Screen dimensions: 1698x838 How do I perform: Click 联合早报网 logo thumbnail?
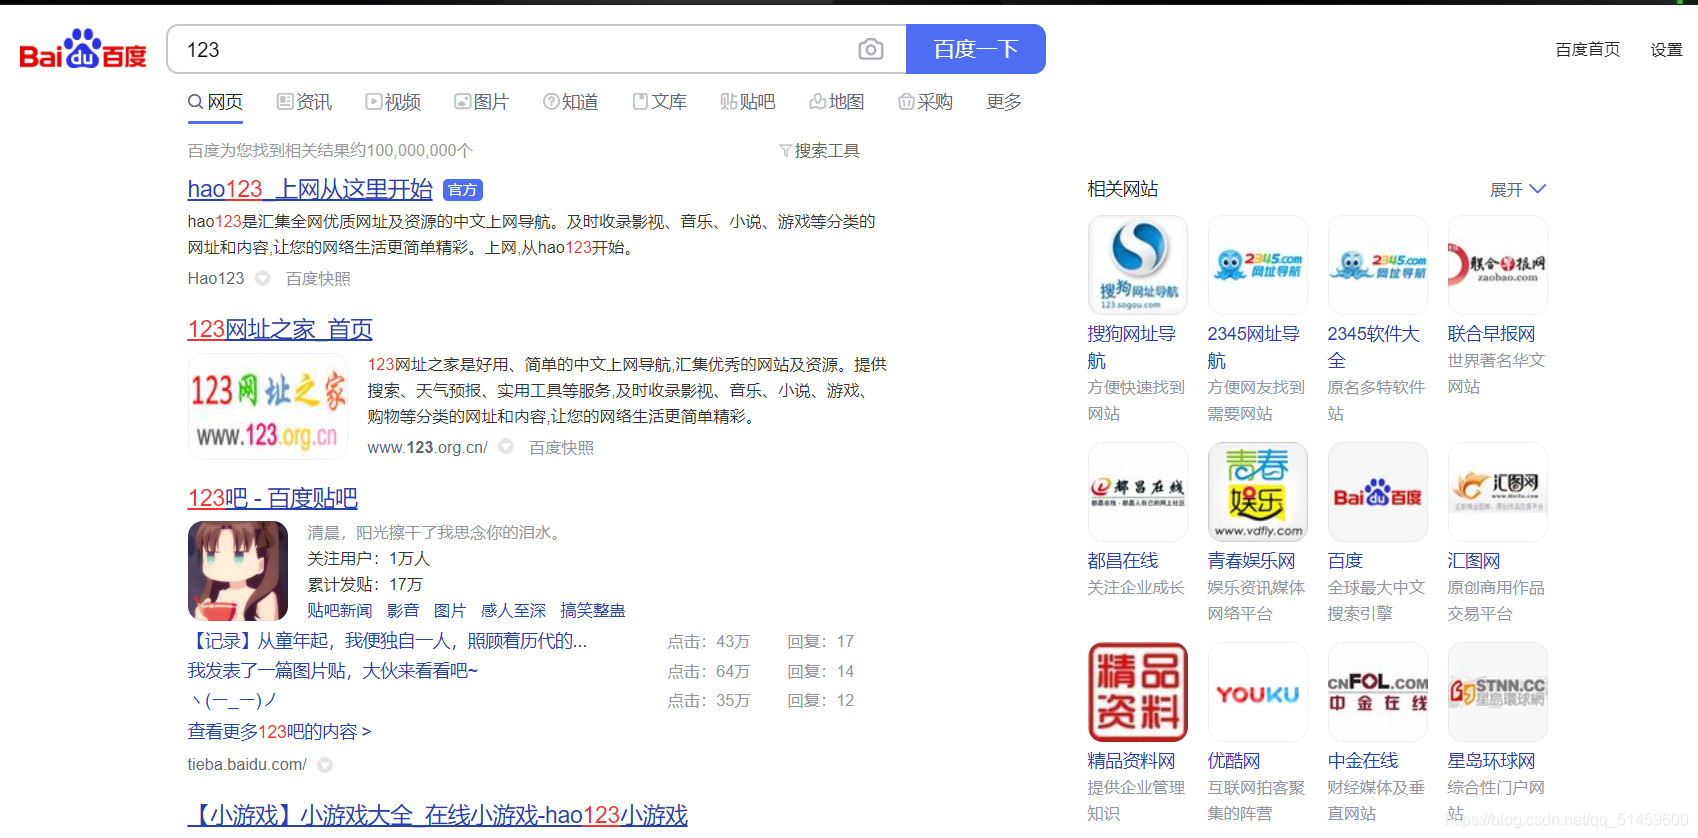(1498, 265)
